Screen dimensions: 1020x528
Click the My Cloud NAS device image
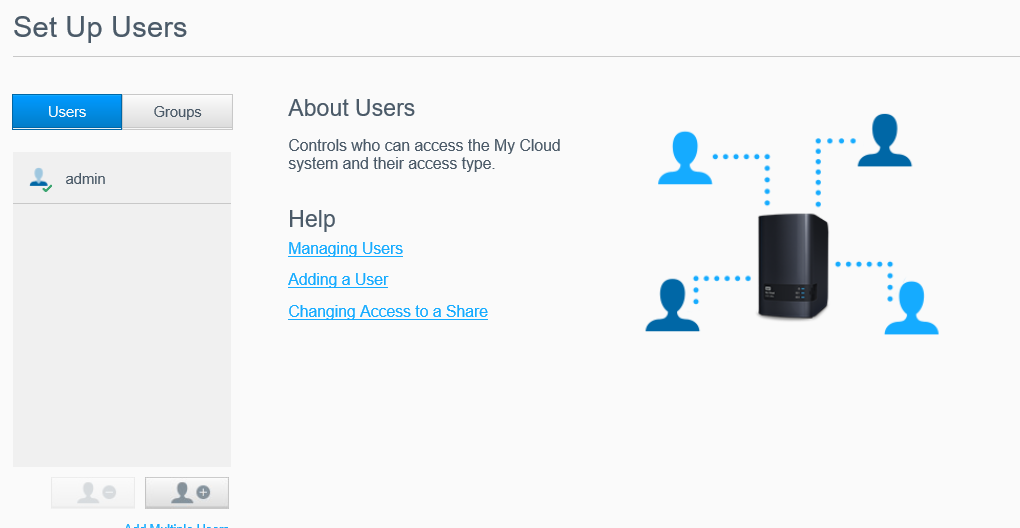[x=792, y=267]
